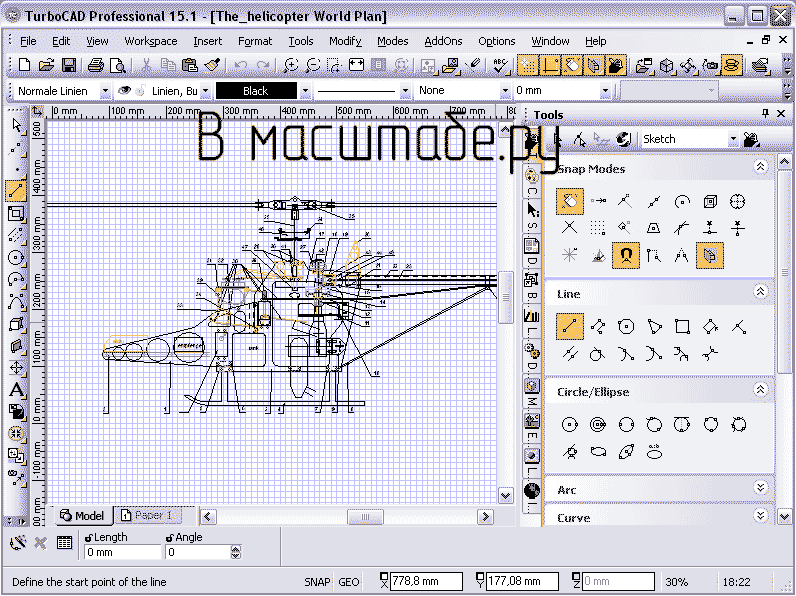Toggle the layer visibility eye icon
This screenshot has height=596, width=796.
(126, 91)
